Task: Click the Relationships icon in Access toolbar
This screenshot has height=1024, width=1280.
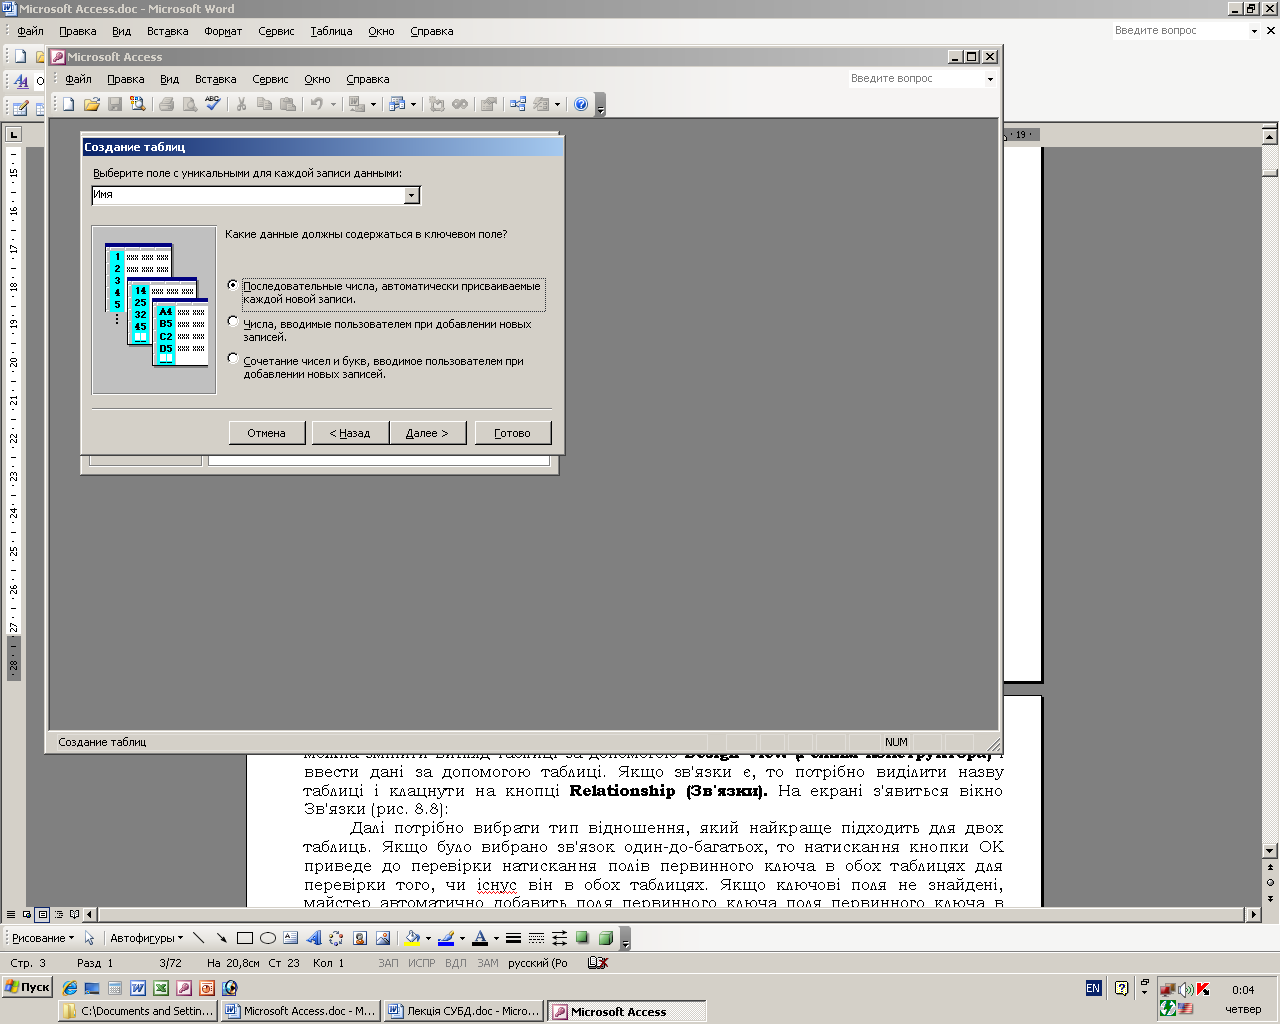Action: click(518, 104)
